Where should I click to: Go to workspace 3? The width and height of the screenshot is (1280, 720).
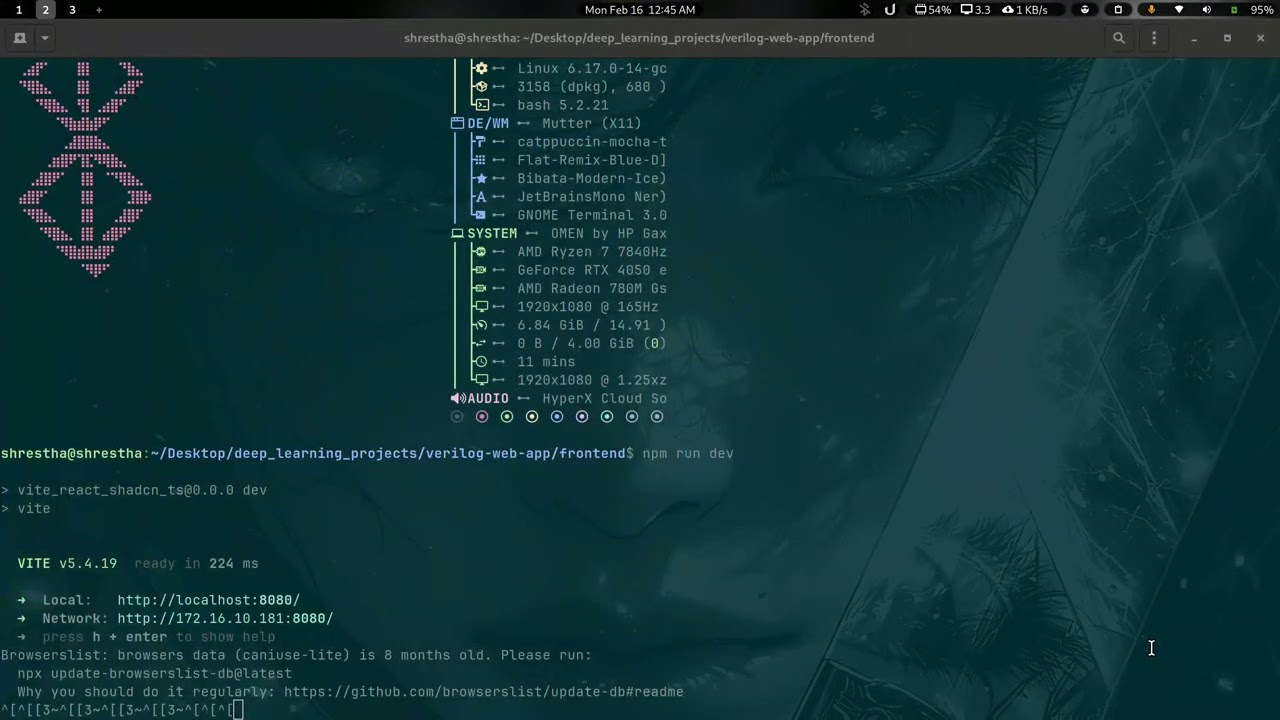pyautogui.click(x=72, y=10)
